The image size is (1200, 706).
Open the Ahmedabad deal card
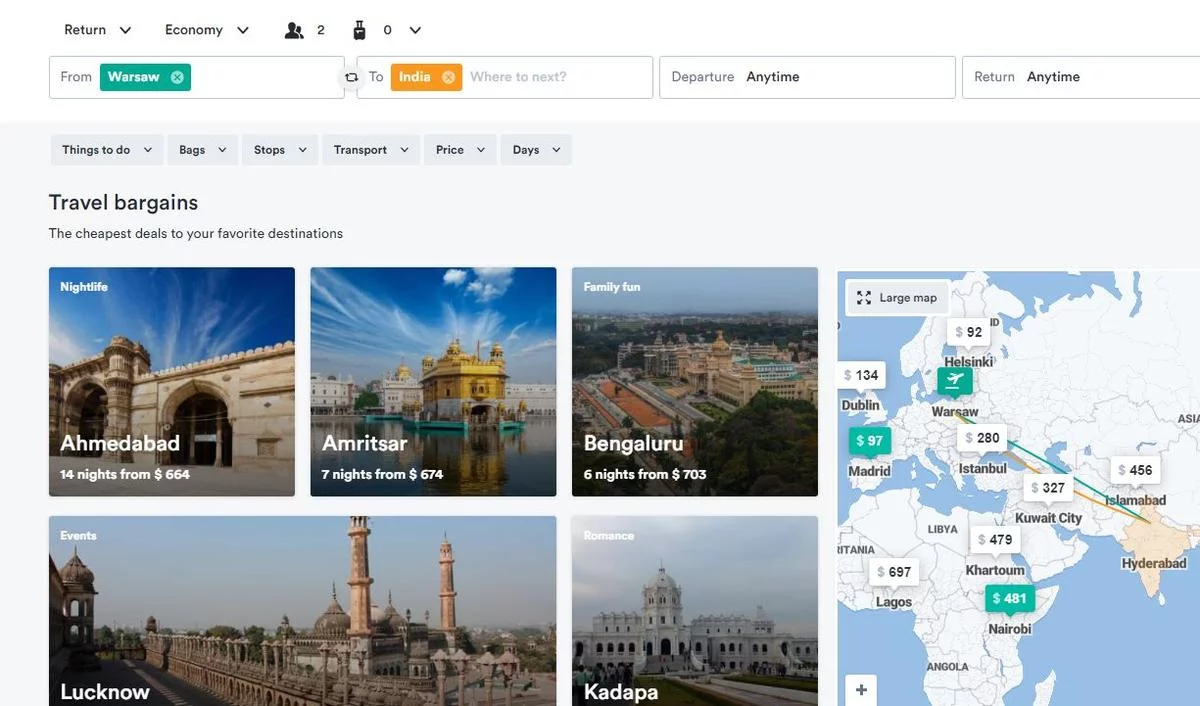[x=172, y=382]
